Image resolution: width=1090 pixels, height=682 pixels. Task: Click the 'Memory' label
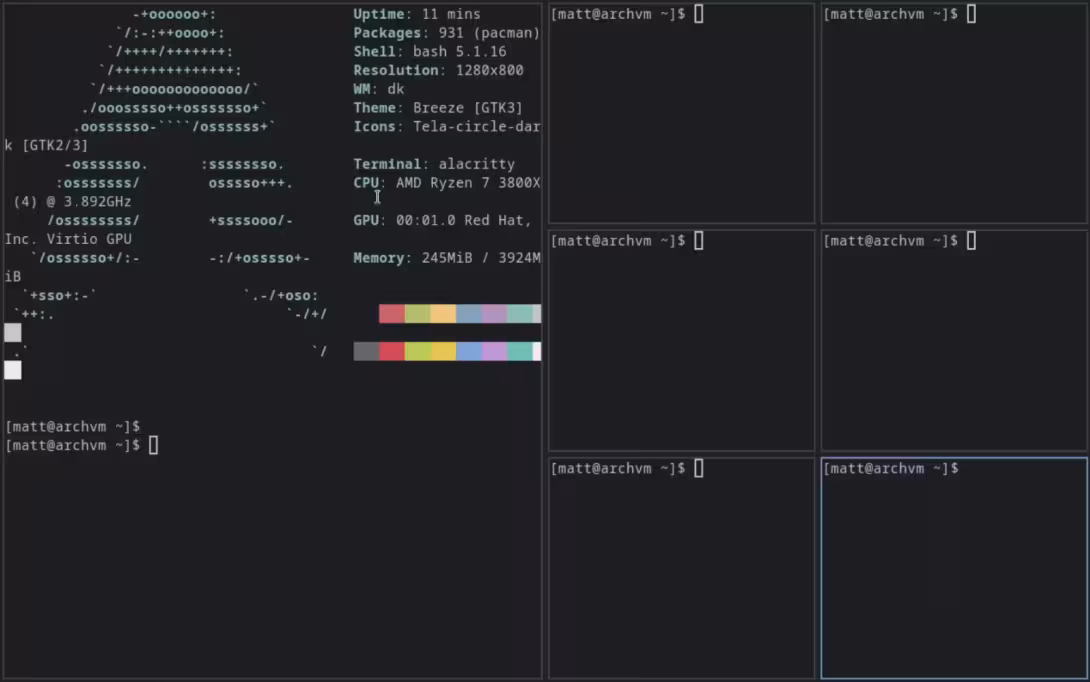click(379, 258)
